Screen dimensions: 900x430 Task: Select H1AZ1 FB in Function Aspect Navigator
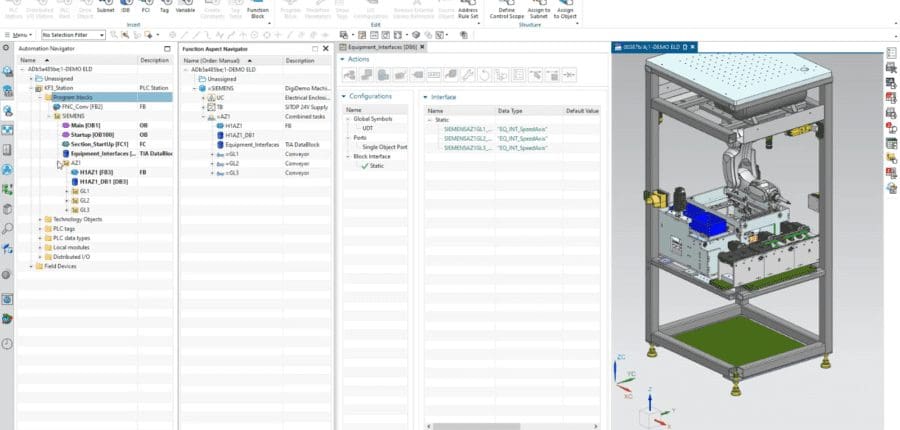(234, 126)
